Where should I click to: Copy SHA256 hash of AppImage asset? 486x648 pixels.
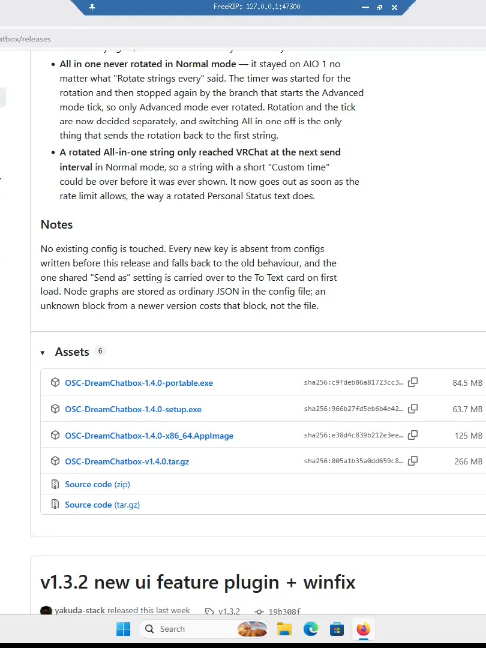pos(413,435)
